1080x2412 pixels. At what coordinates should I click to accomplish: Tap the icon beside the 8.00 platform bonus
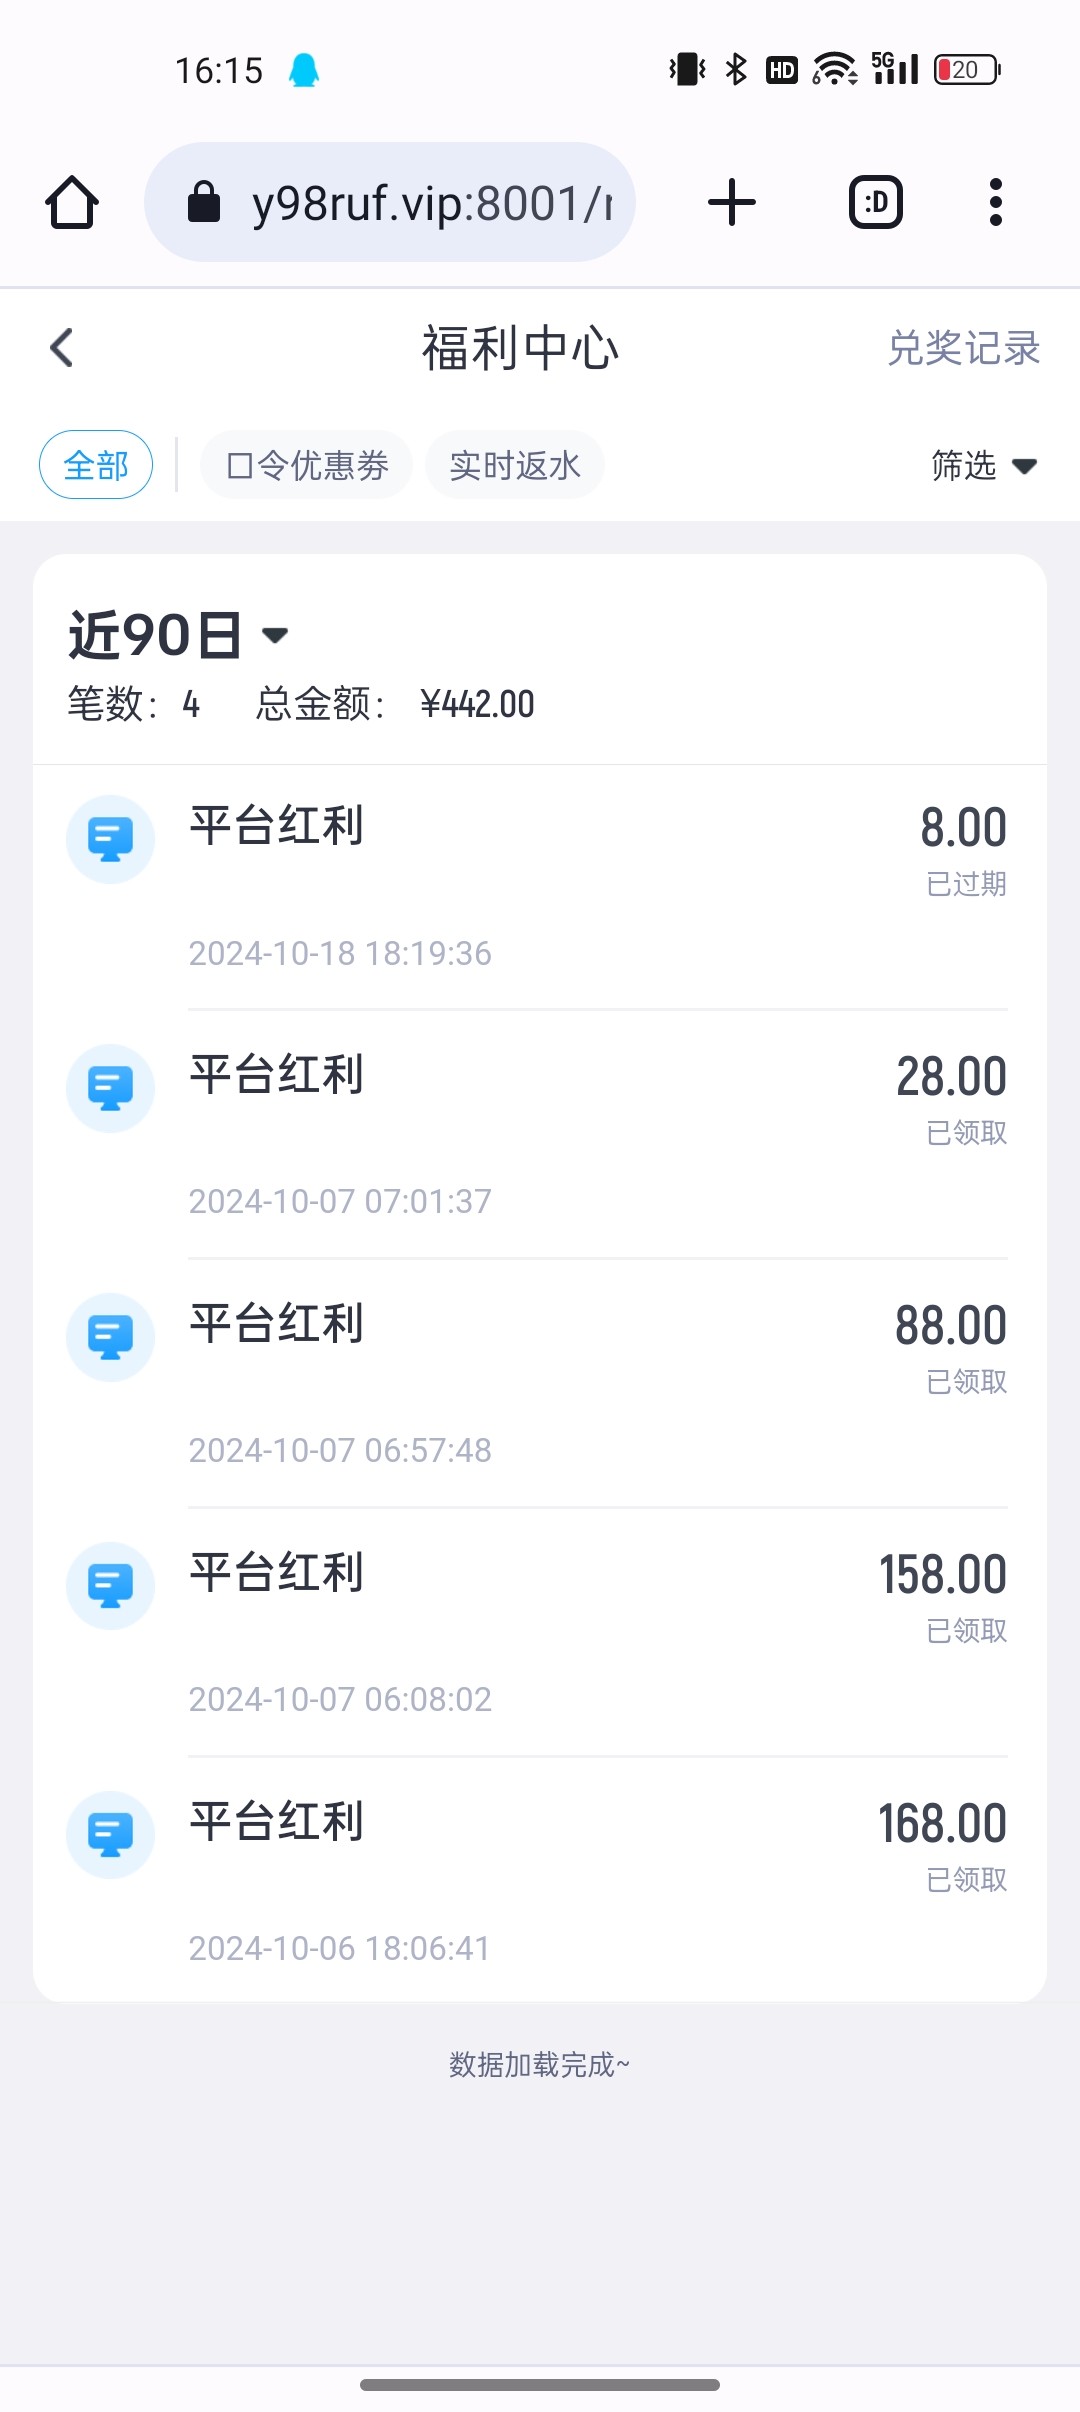click(x=110, y=839)
